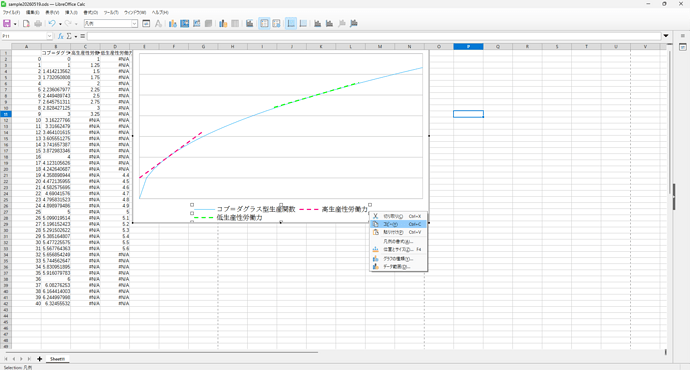Click the letter A text formatting icon
Screen dimensions: 690x370
click(x=158, y=24)
